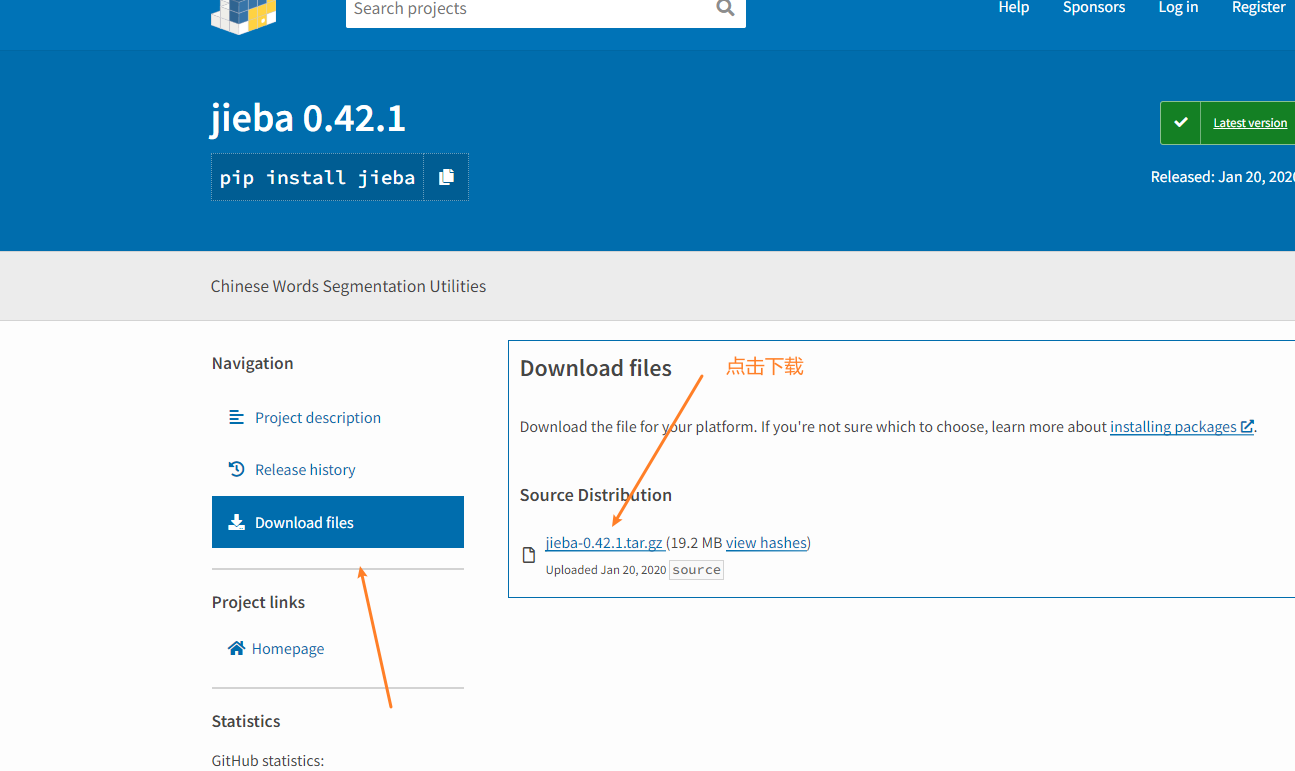The width and height of the screenshot is (1295, 771).
Task: Open the Register page
Action: tap(1259, 7)
